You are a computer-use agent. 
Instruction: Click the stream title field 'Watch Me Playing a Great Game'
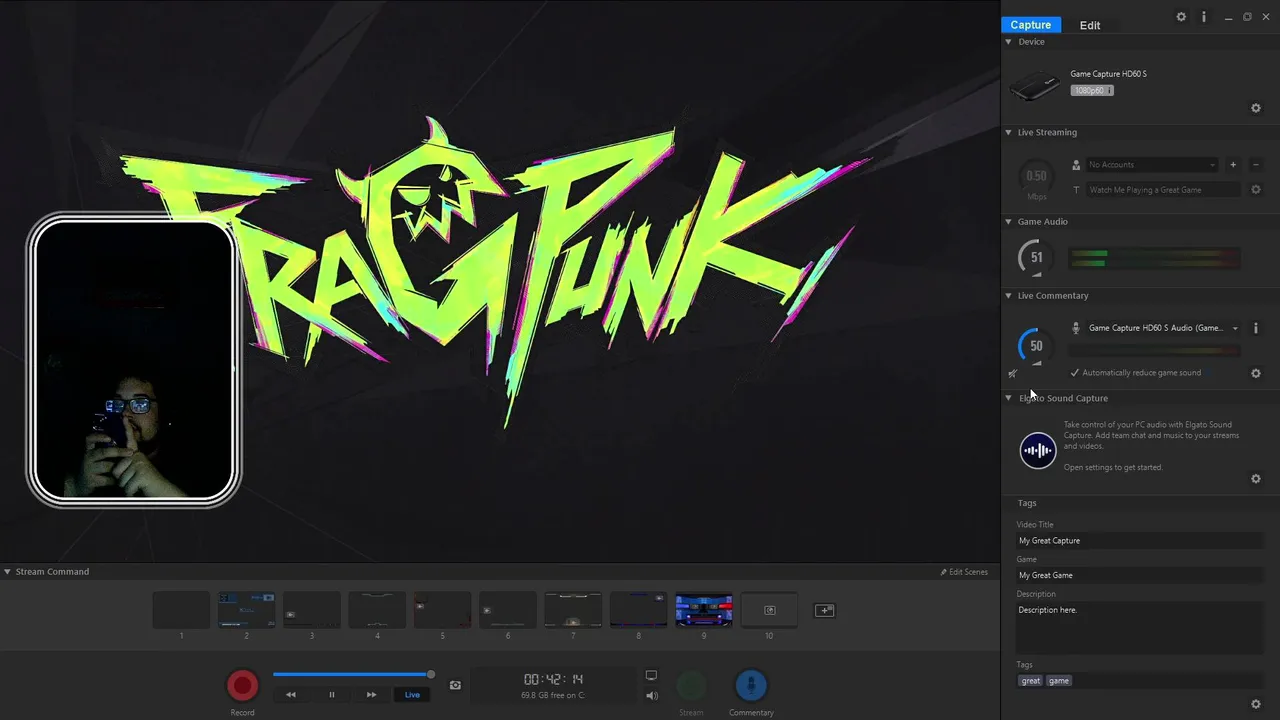(1164, 190)
